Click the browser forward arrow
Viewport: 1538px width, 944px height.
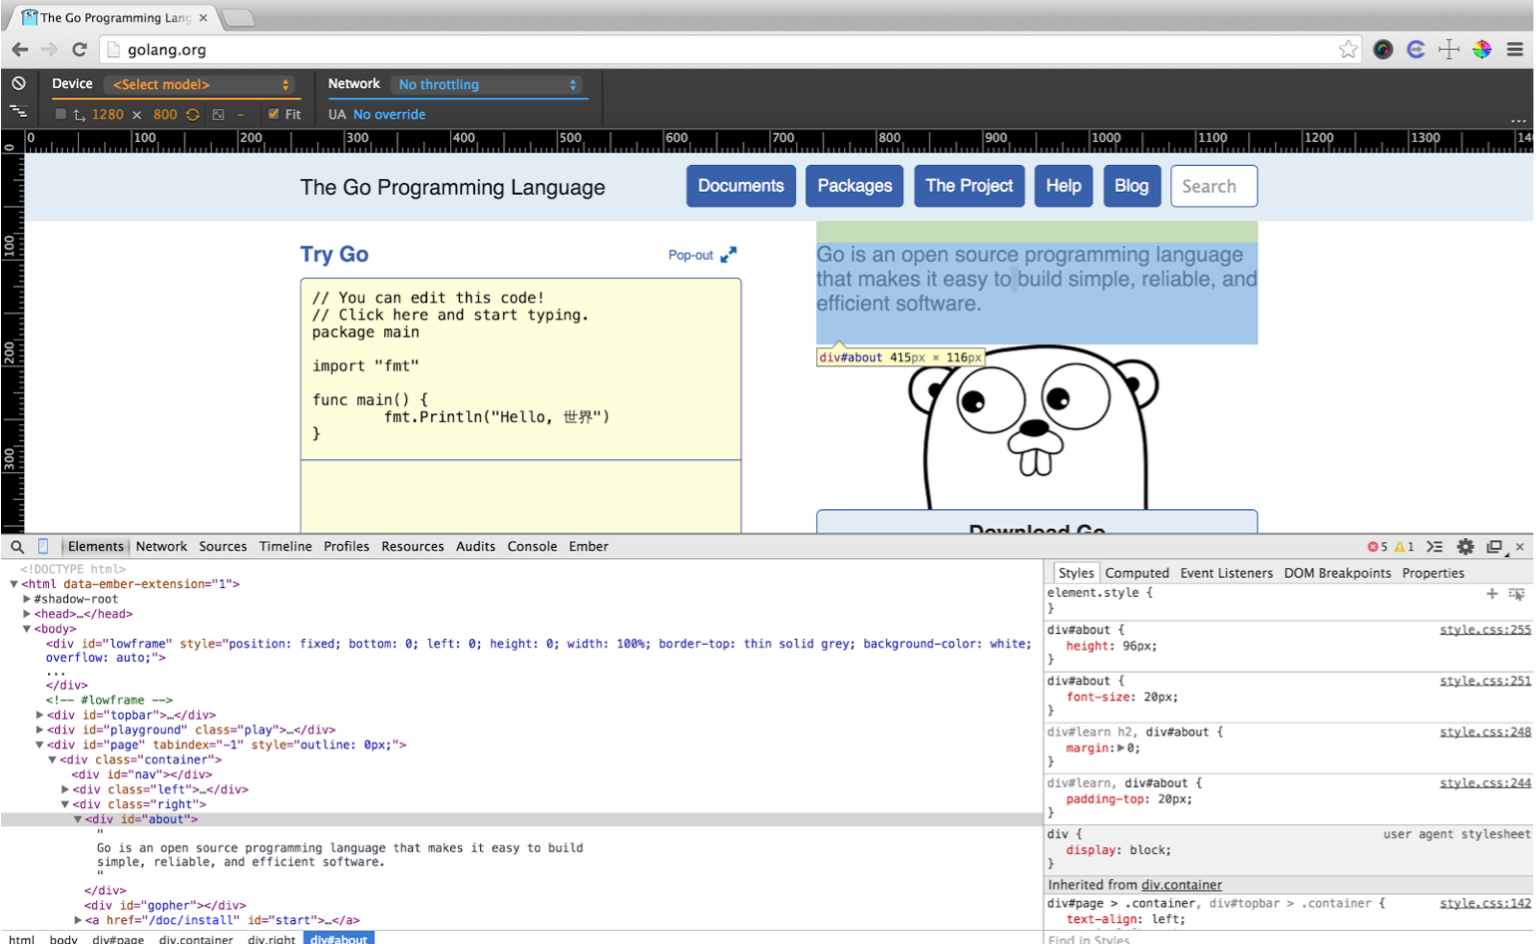pos(49,49)
